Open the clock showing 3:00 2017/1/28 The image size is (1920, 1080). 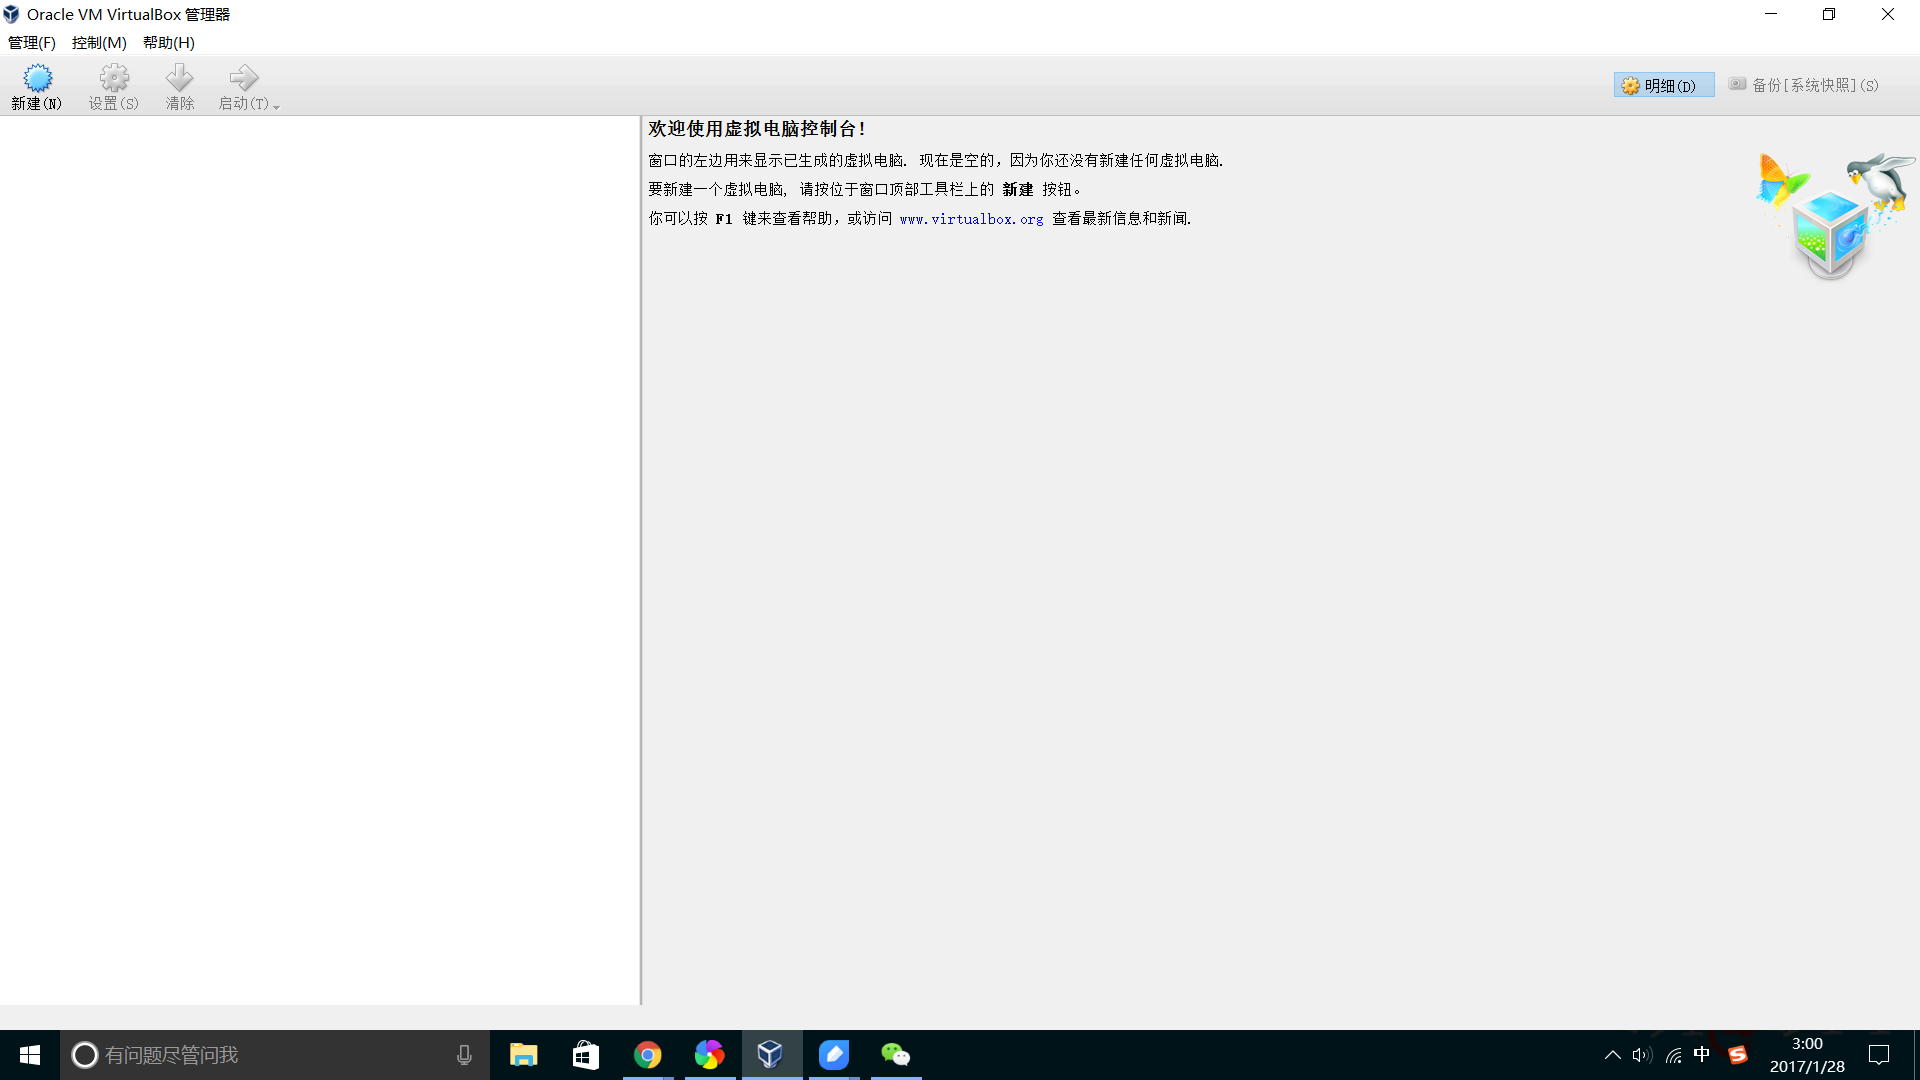click(x=1807, y=1055)
